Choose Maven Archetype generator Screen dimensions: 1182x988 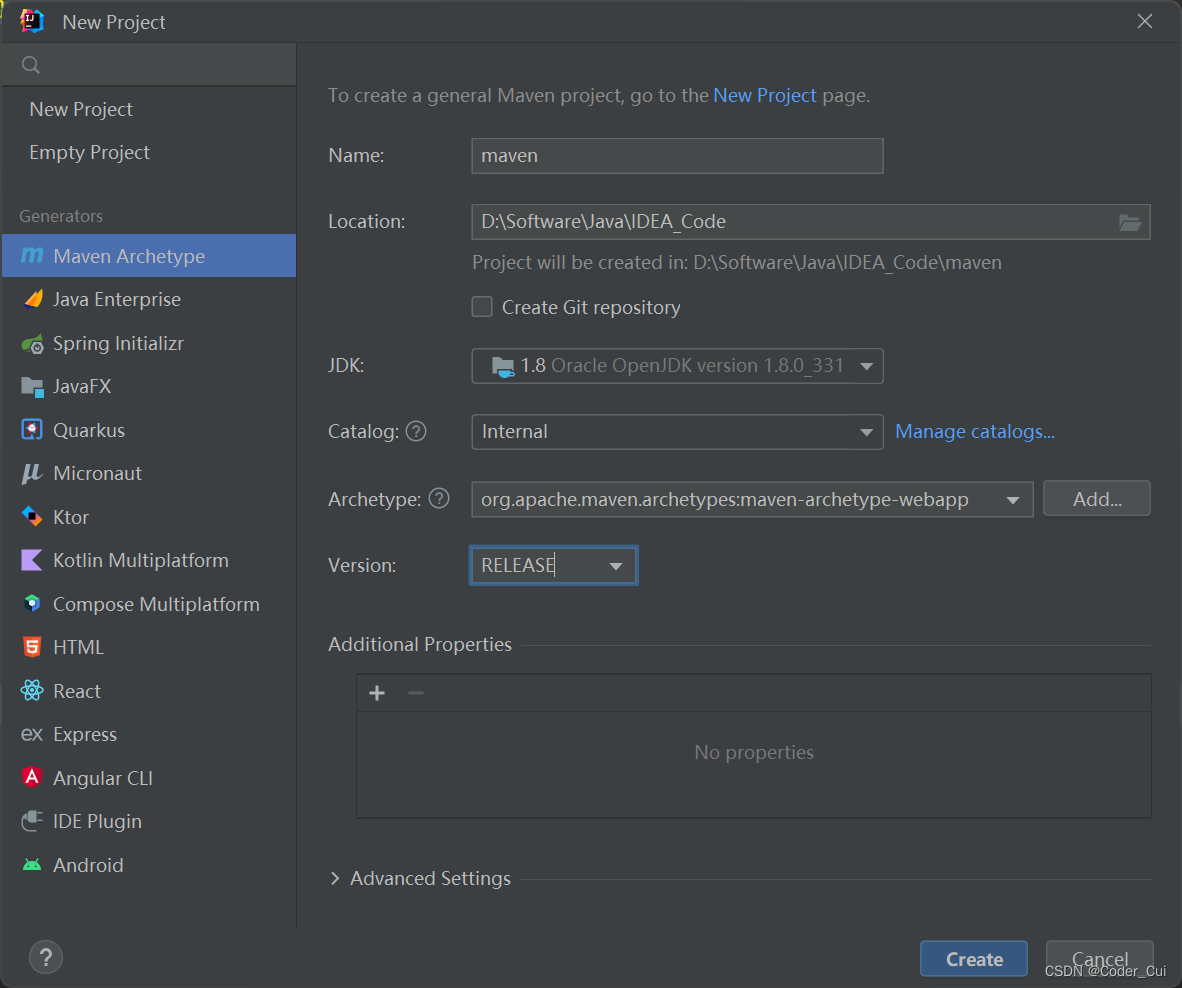tap(149, 255)
